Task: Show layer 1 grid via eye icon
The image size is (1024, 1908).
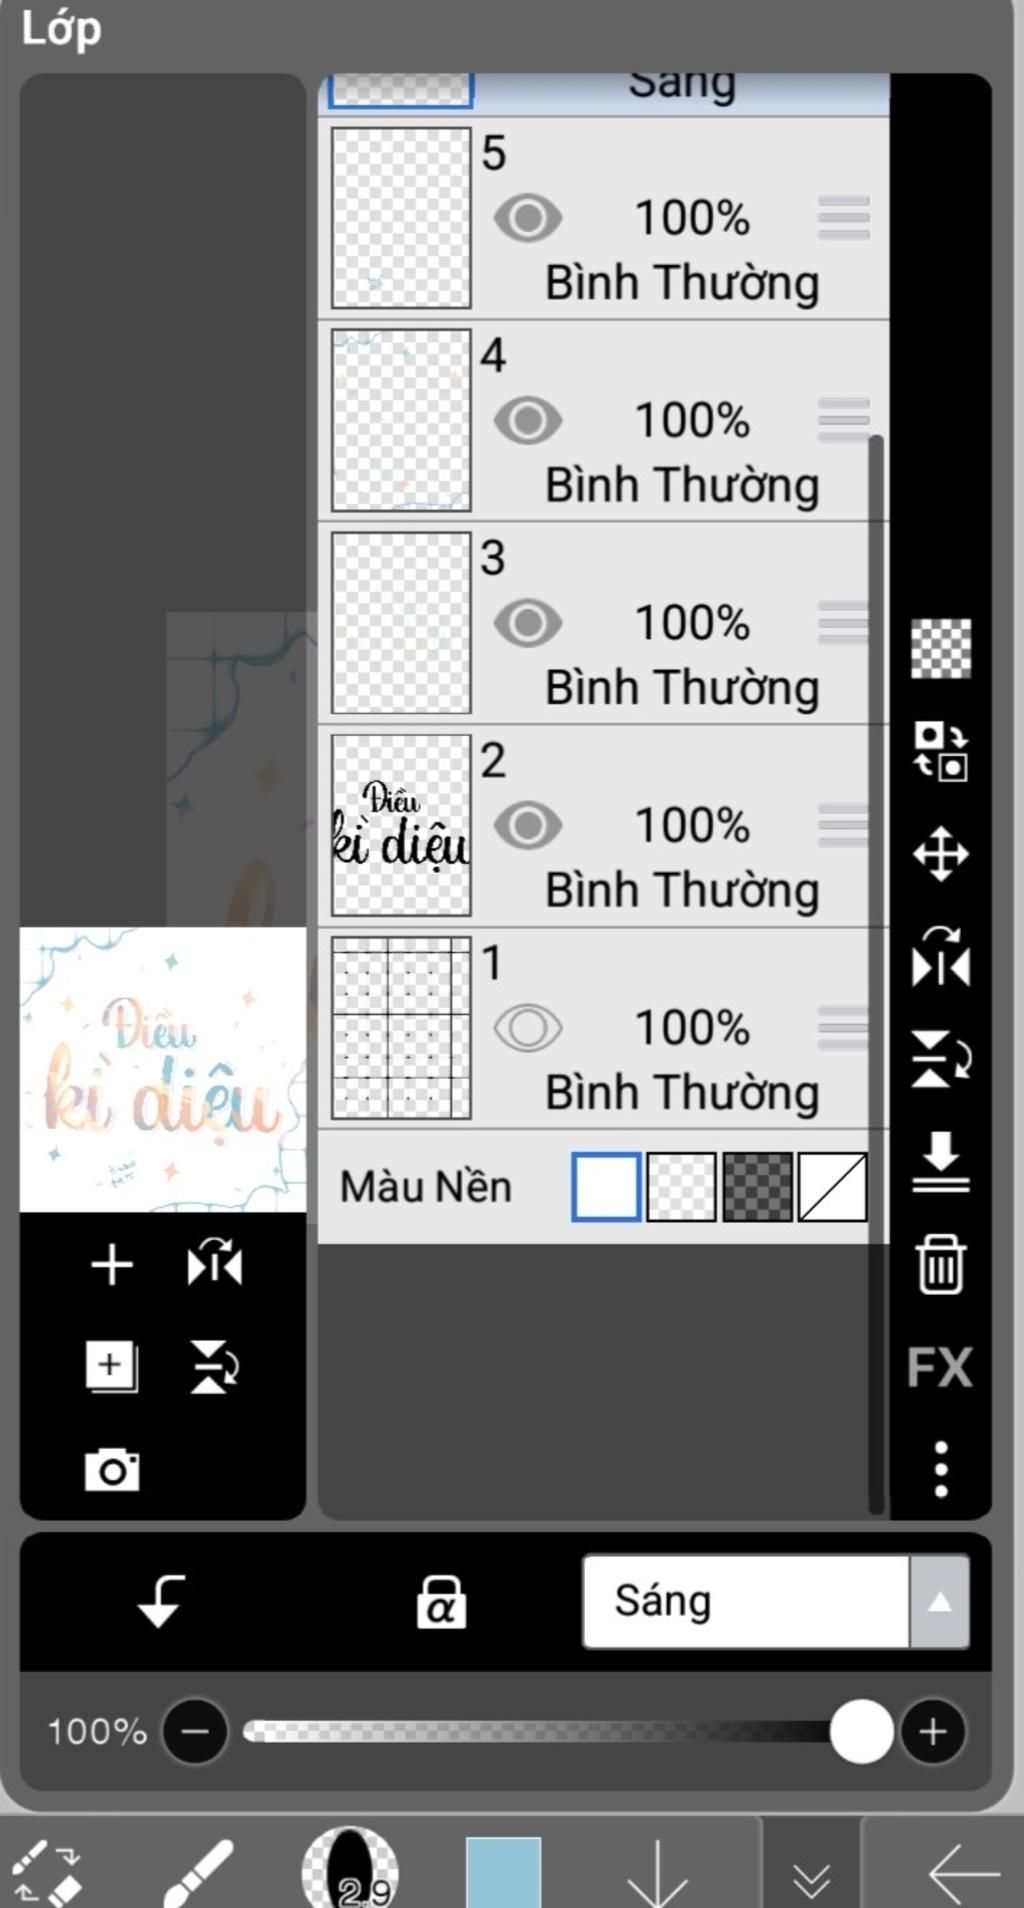Action: 527,1028
